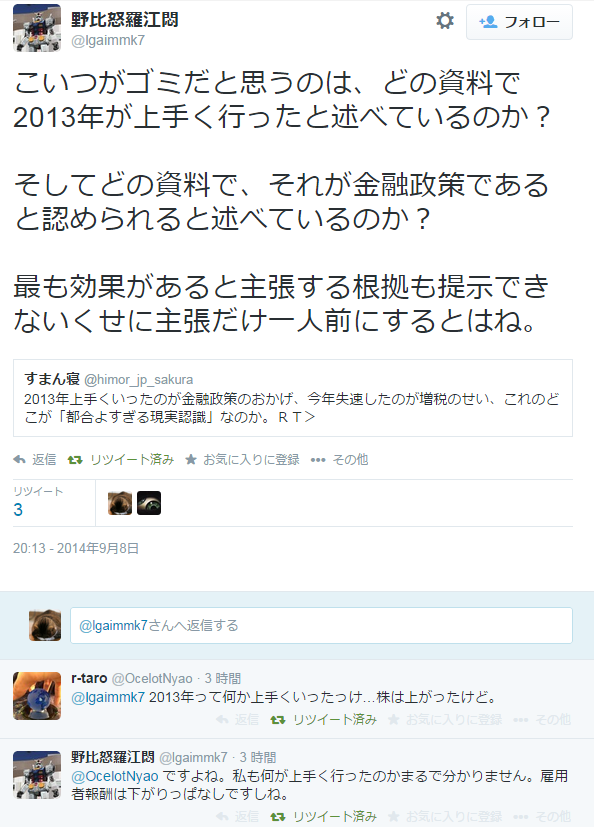Image resolution: width=594 pixels, height=827 pixels.
Task: Open the @OcelotNyao username link in r-taro's reply
Action: tap(152, 678)
